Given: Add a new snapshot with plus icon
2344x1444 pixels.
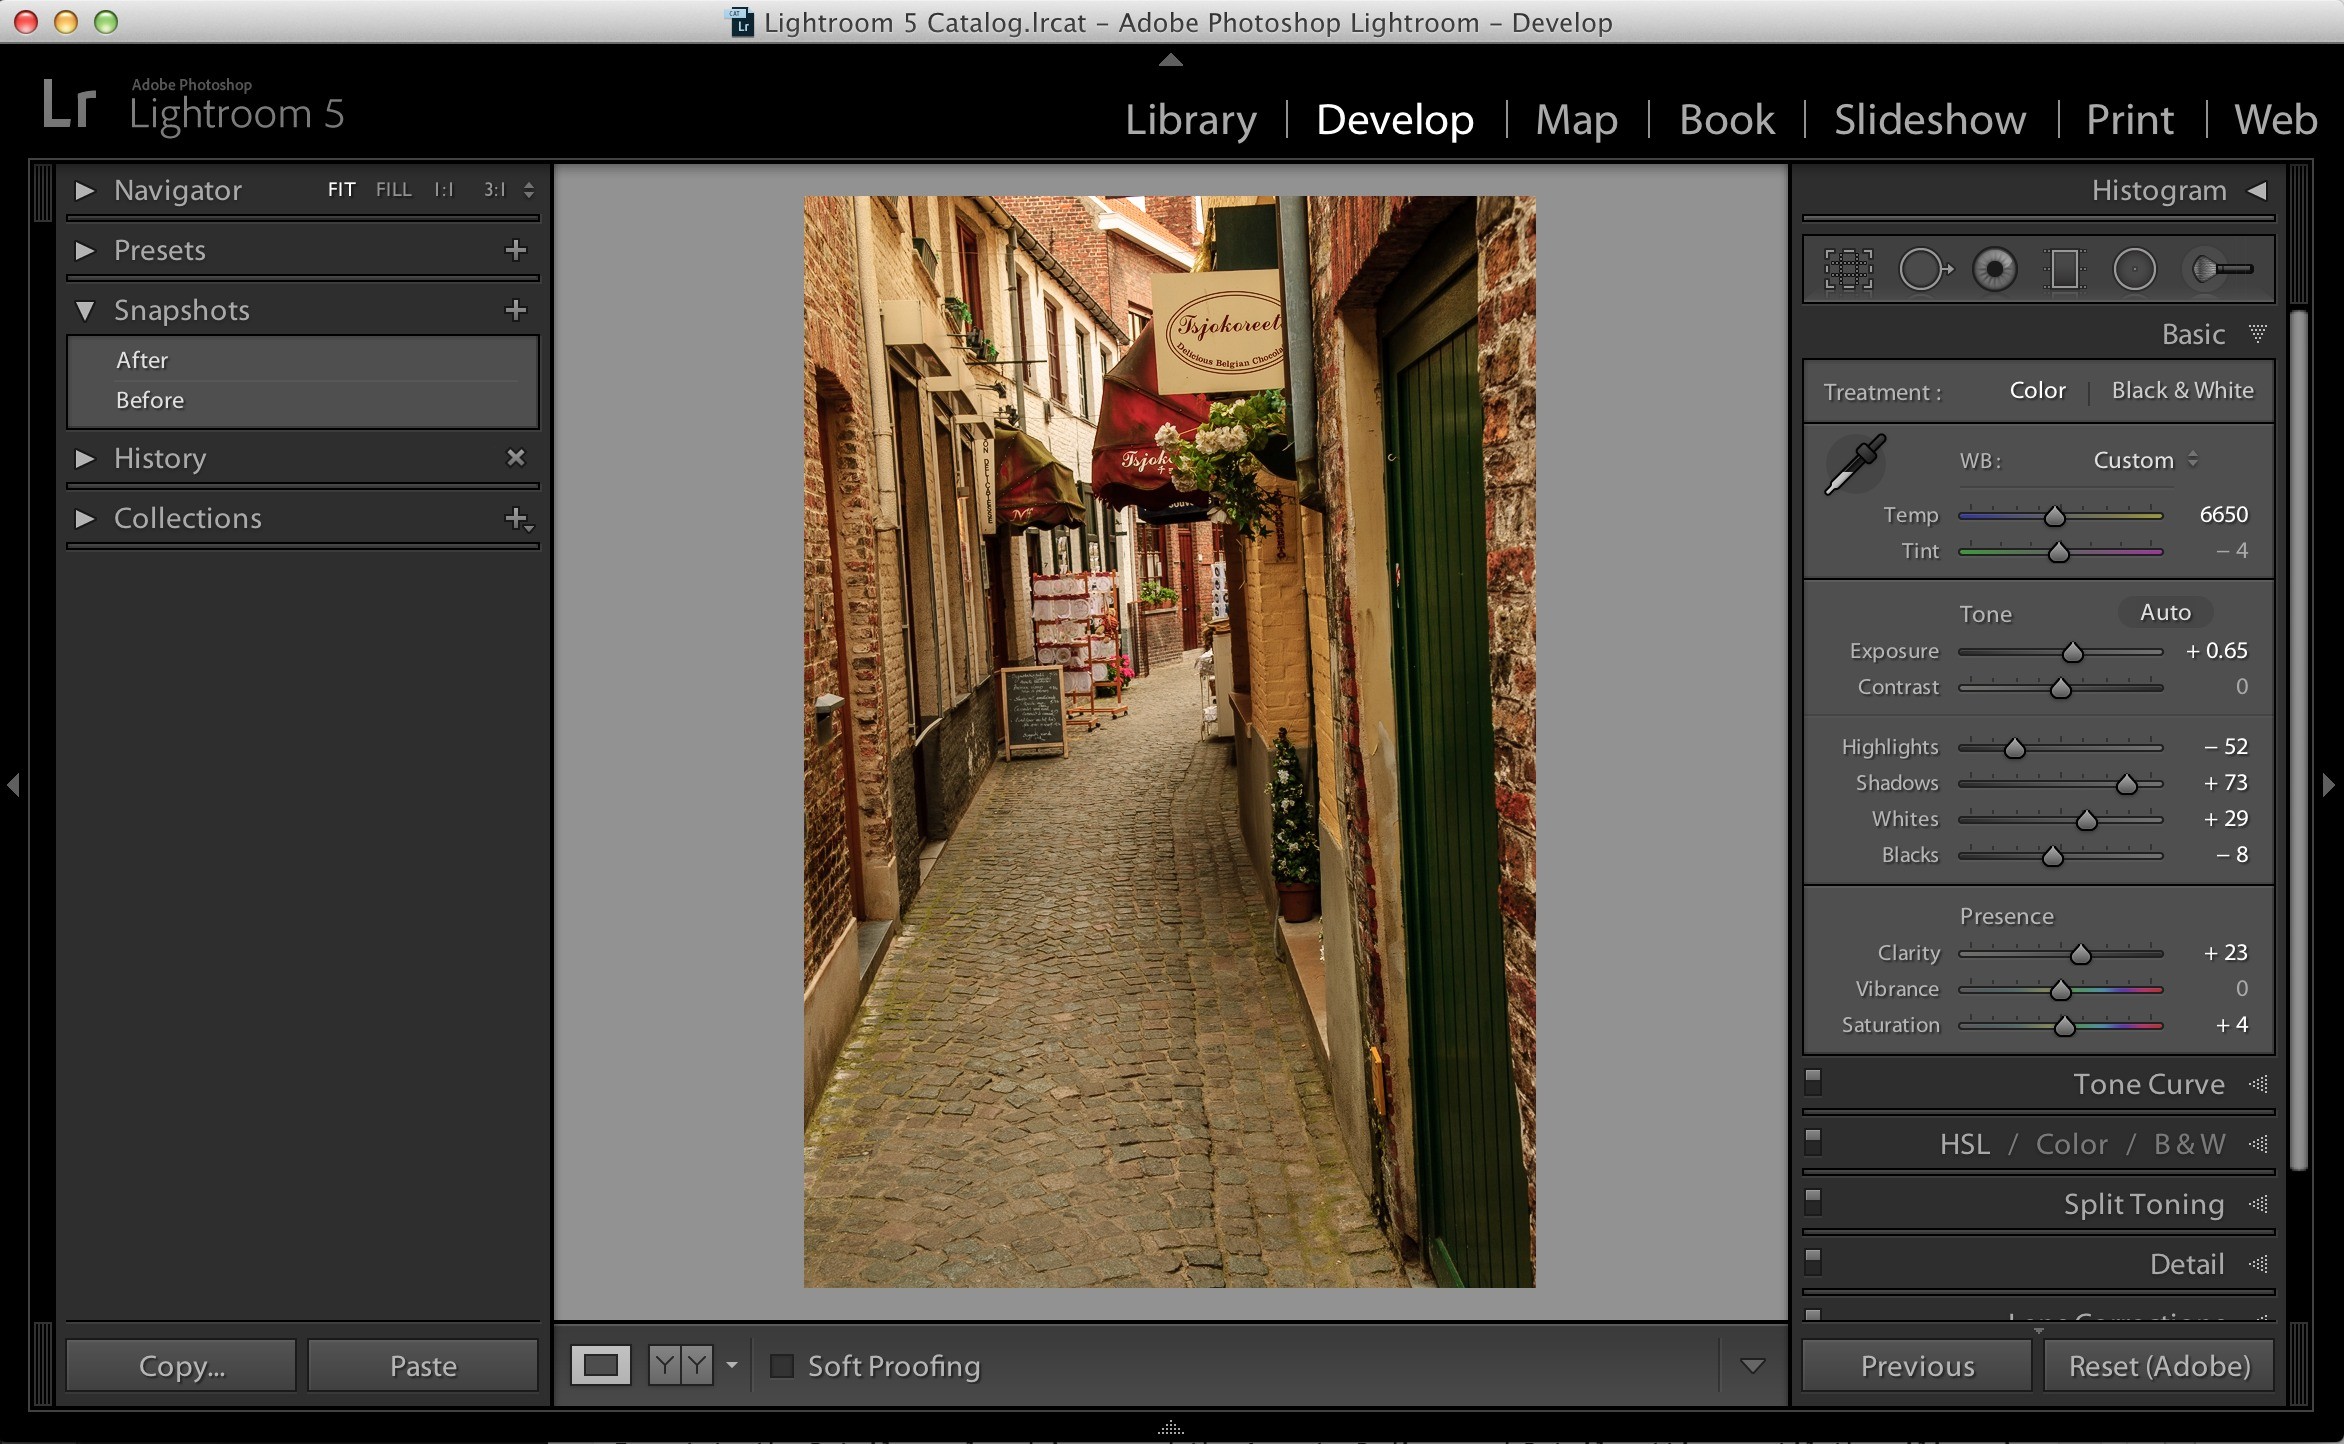Looking at the screenshot, I should coord(516,310).
